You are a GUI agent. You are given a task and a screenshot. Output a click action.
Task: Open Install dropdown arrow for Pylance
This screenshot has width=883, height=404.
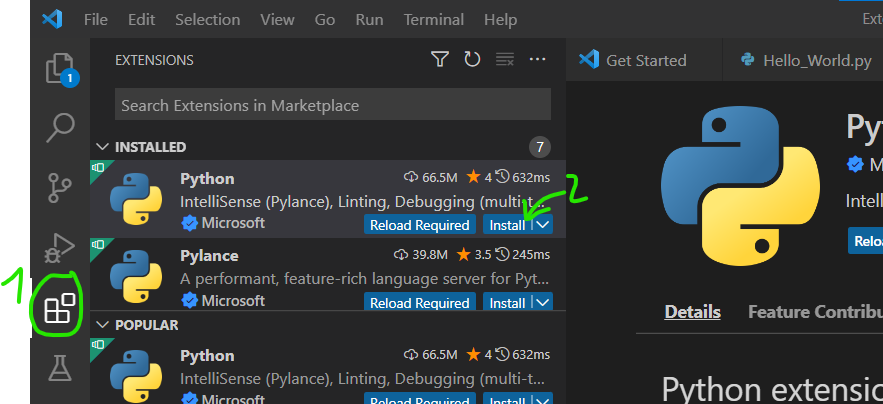(543, 303)
